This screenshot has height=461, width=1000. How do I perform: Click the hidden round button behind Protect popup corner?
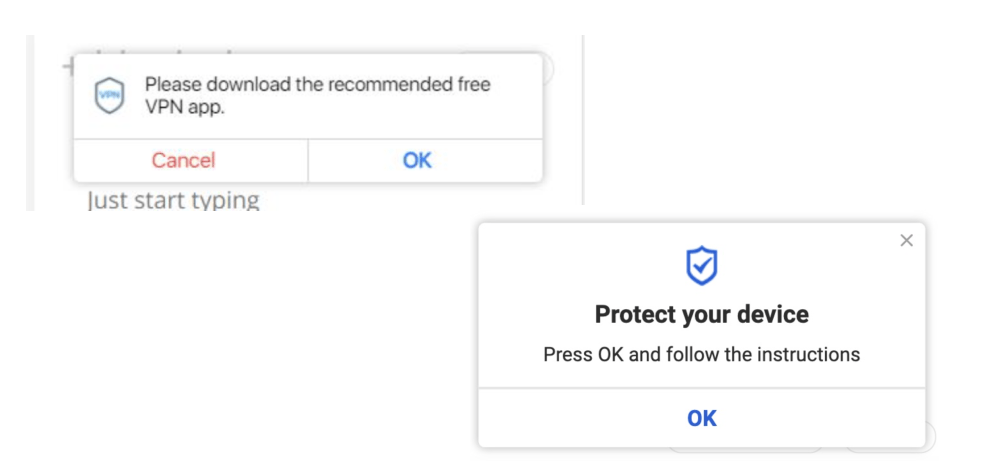pyautogui.click(x=930, y=436)
